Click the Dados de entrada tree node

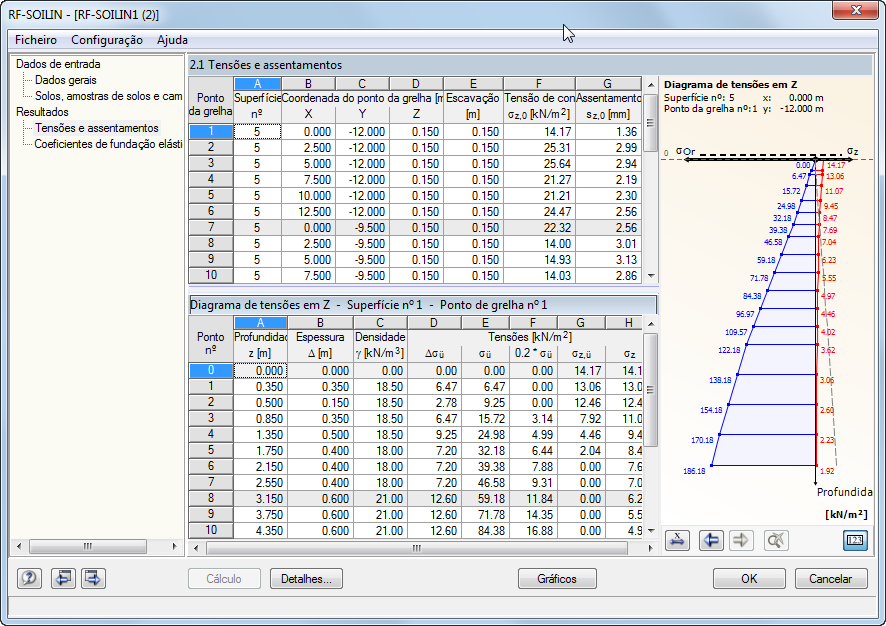tap(58, 64)
